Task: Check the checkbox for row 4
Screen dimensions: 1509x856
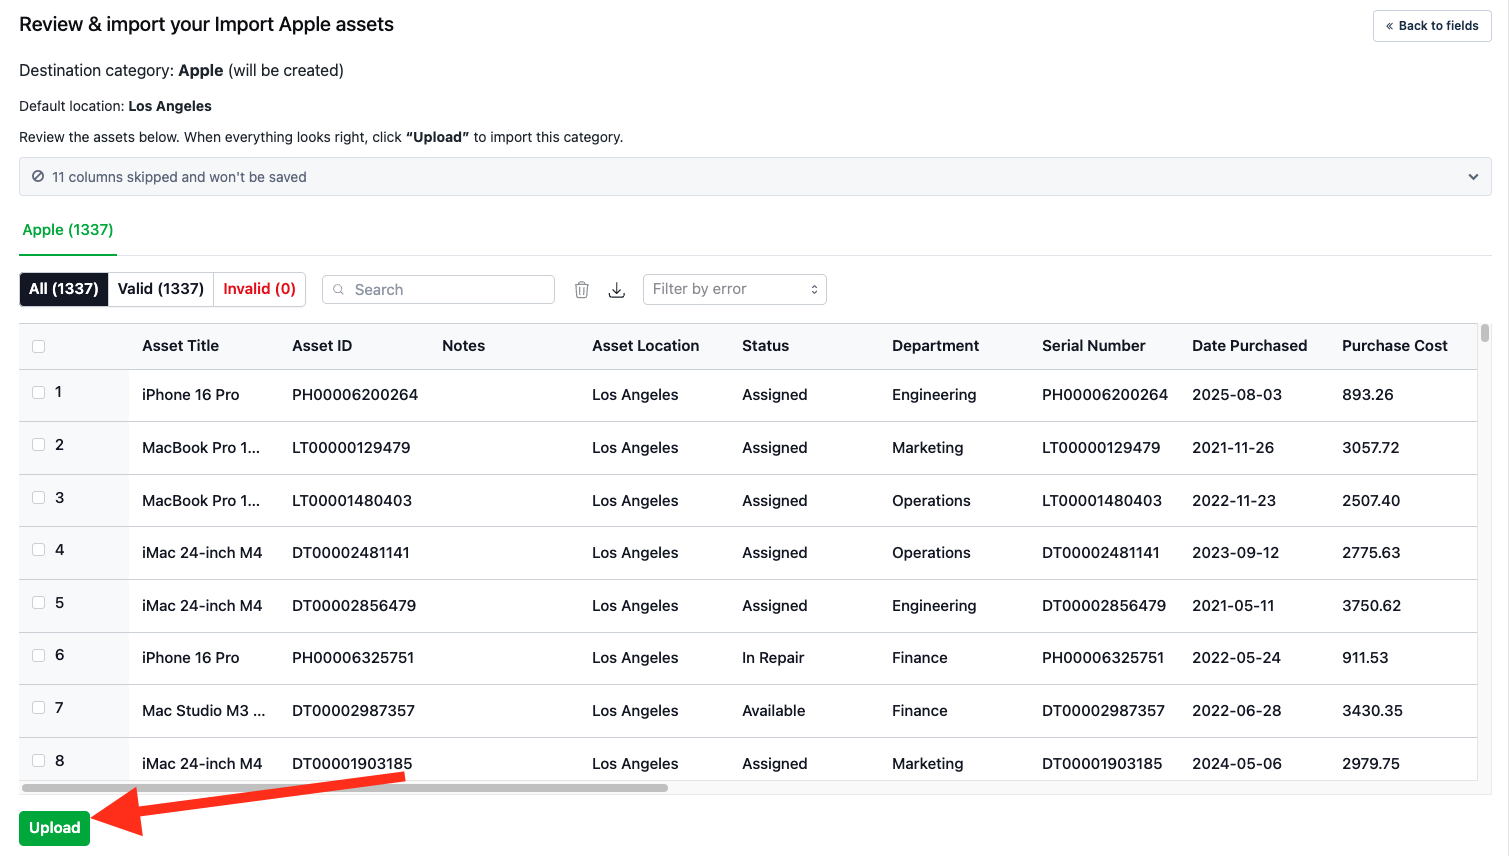Action: 38,550
